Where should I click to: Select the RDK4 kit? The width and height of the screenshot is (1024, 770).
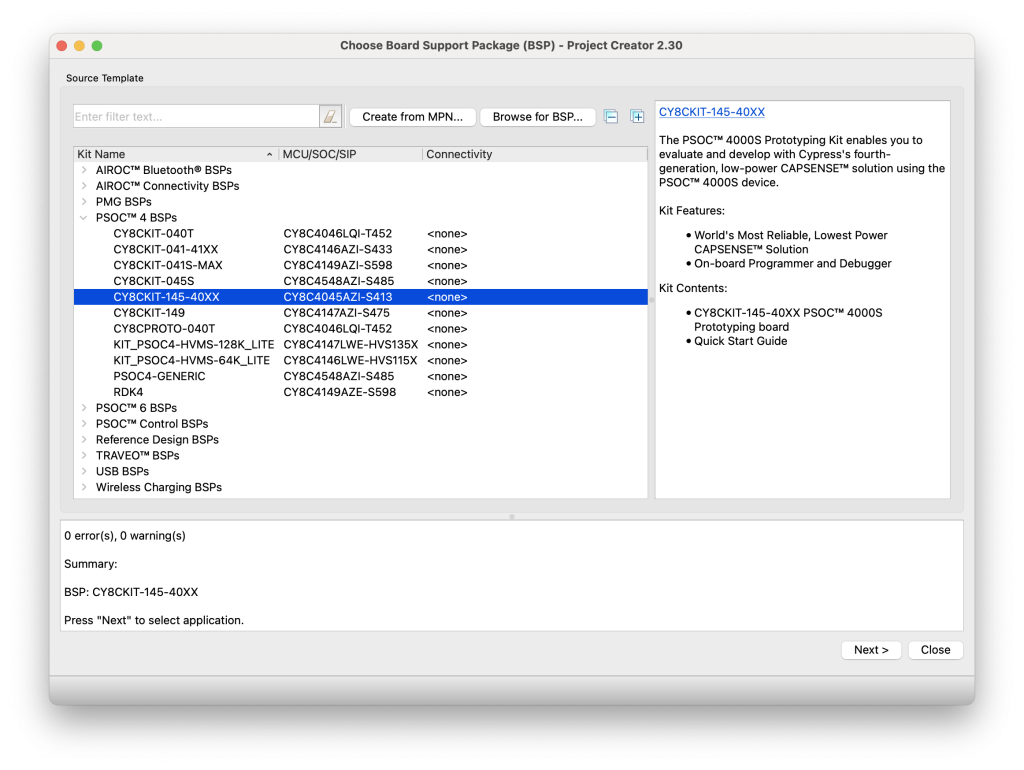tap(128, 393)
